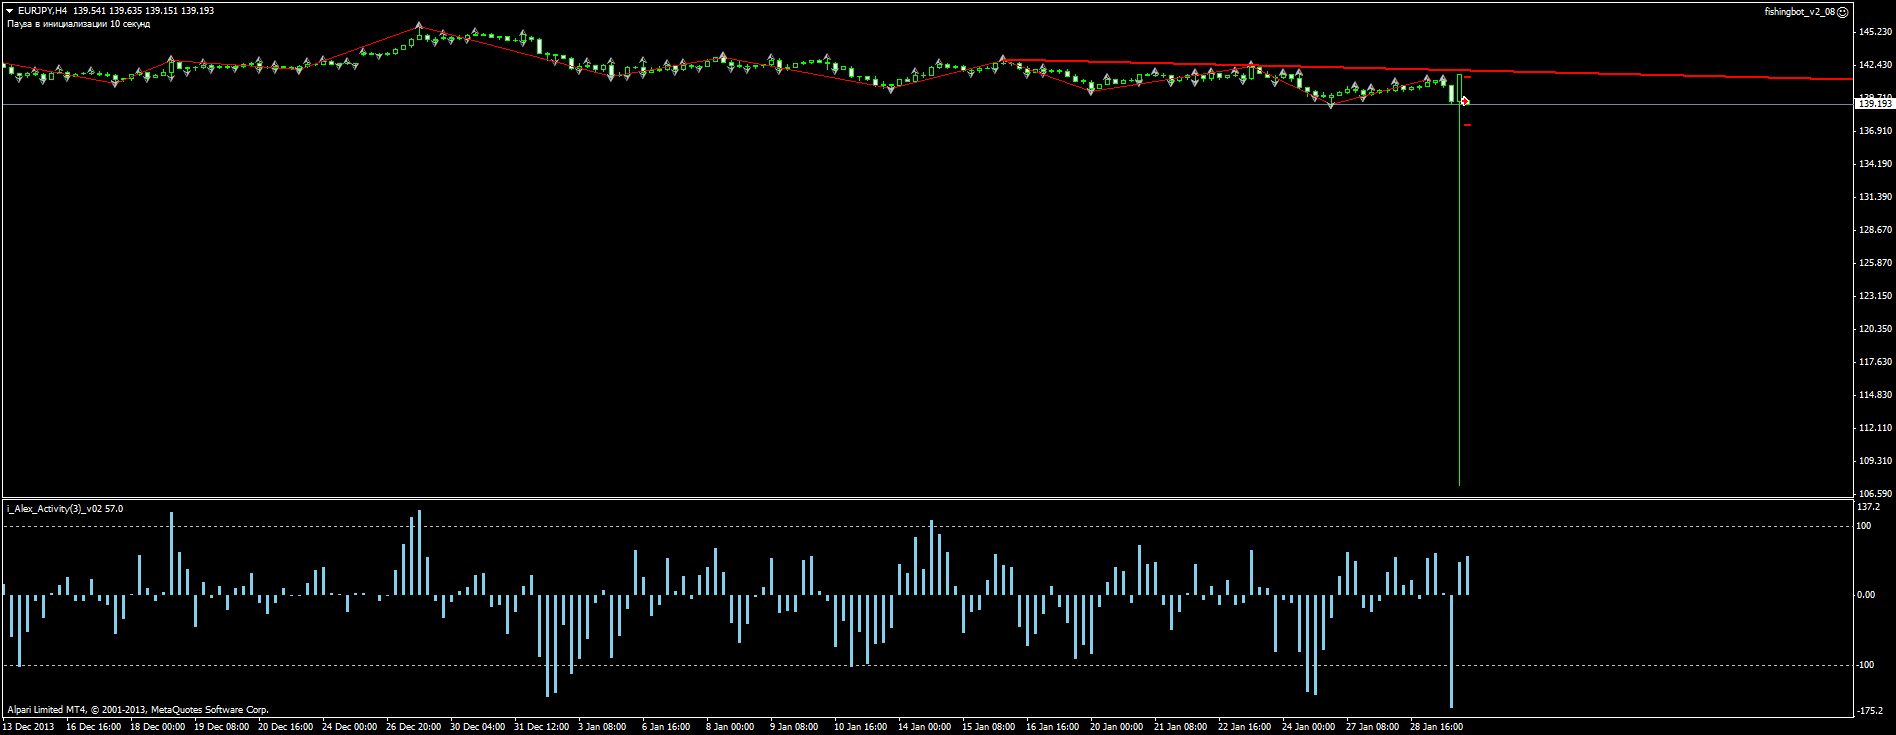Click the 16 Dec 16:00 time label
This screenshot has width=1896, height=735.
pos(93,727)
